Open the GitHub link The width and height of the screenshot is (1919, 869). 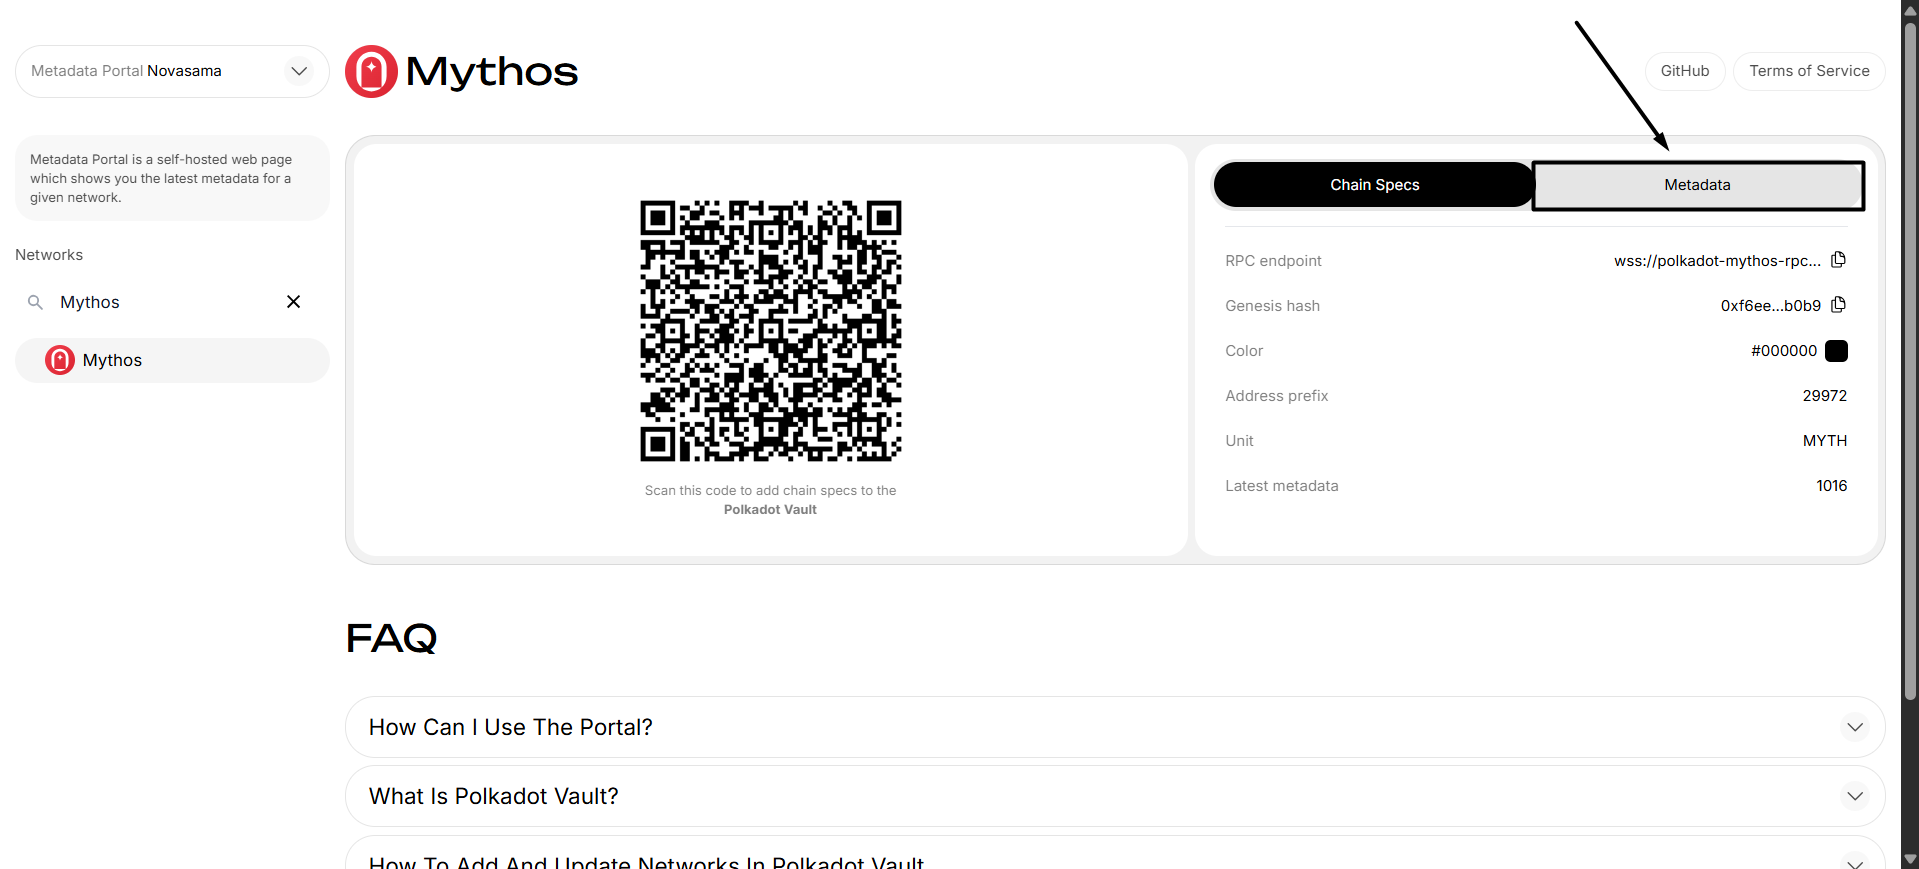[x=1684, y=71]
